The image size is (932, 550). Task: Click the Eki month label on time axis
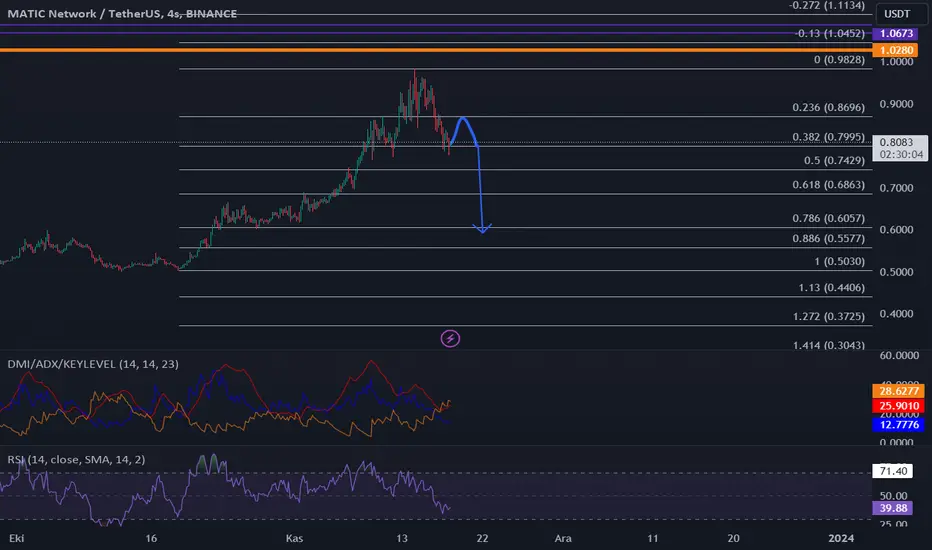click(x=17, y=538)
